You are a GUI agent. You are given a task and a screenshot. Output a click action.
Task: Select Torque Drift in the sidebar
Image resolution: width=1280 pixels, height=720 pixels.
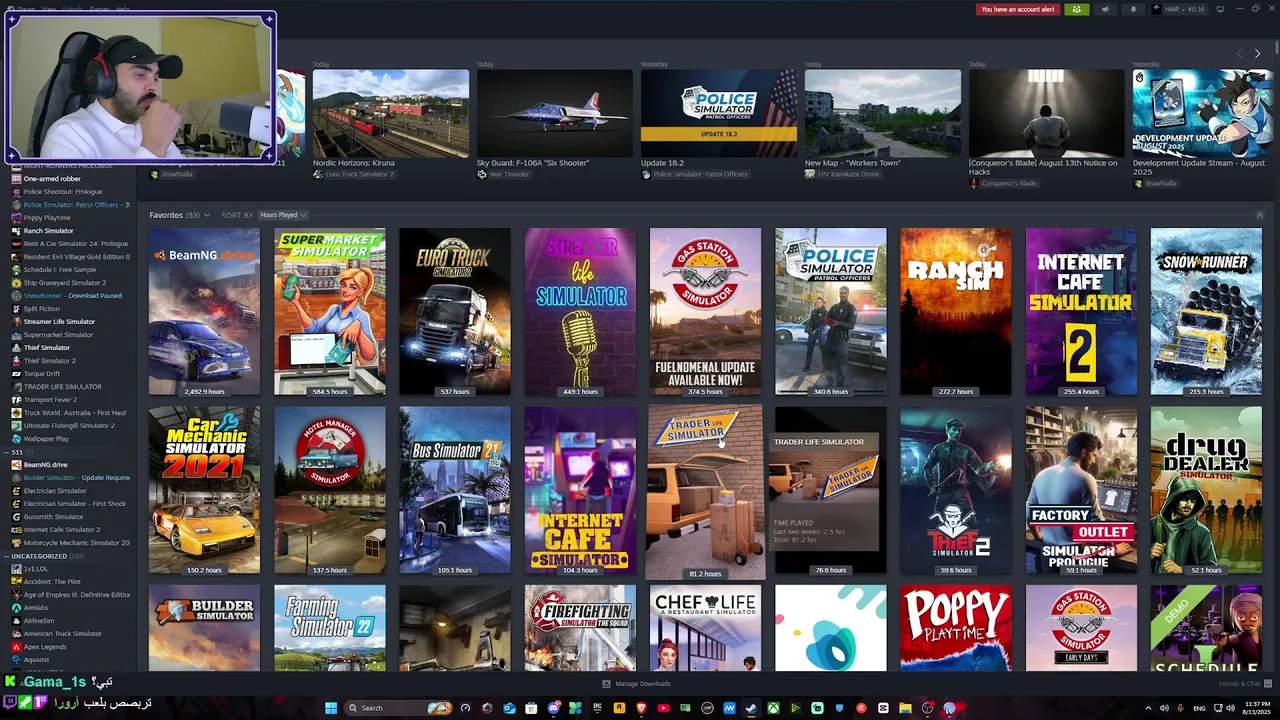click(x=42, y=374)
